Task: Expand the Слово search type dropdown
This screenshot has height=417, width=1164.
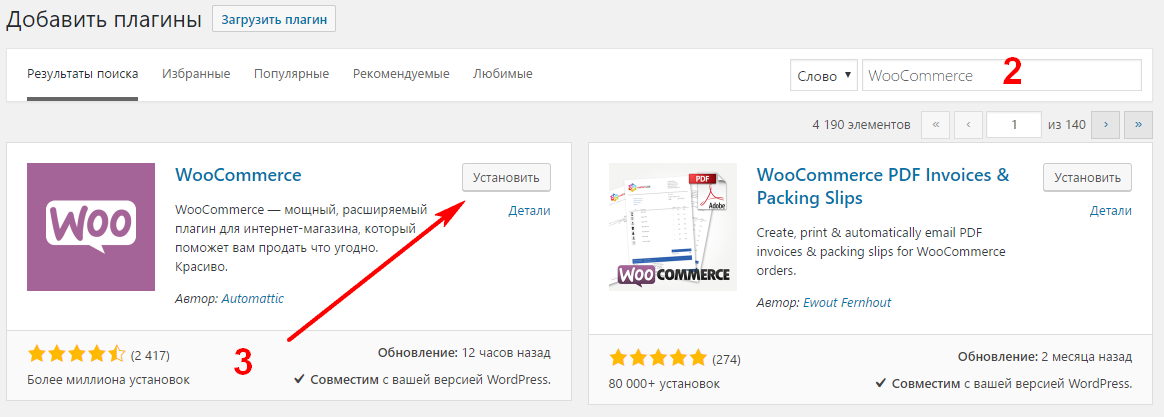Action: pos(824,76)
